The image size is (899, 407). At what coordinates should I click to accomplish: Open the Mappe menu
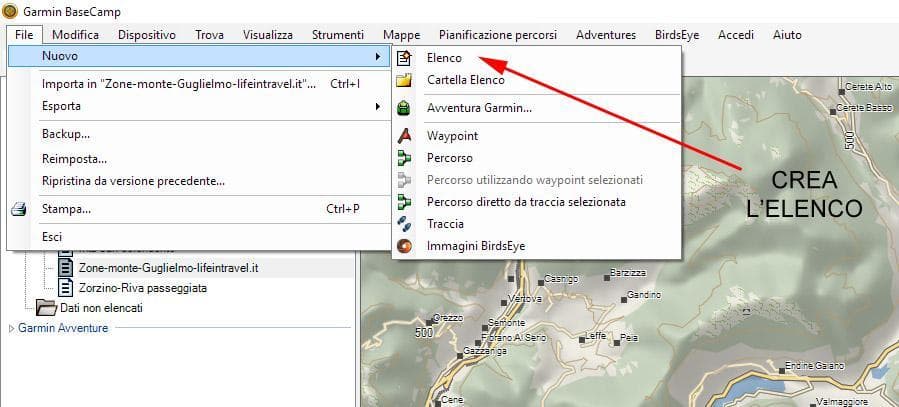(x=401, y=35)
